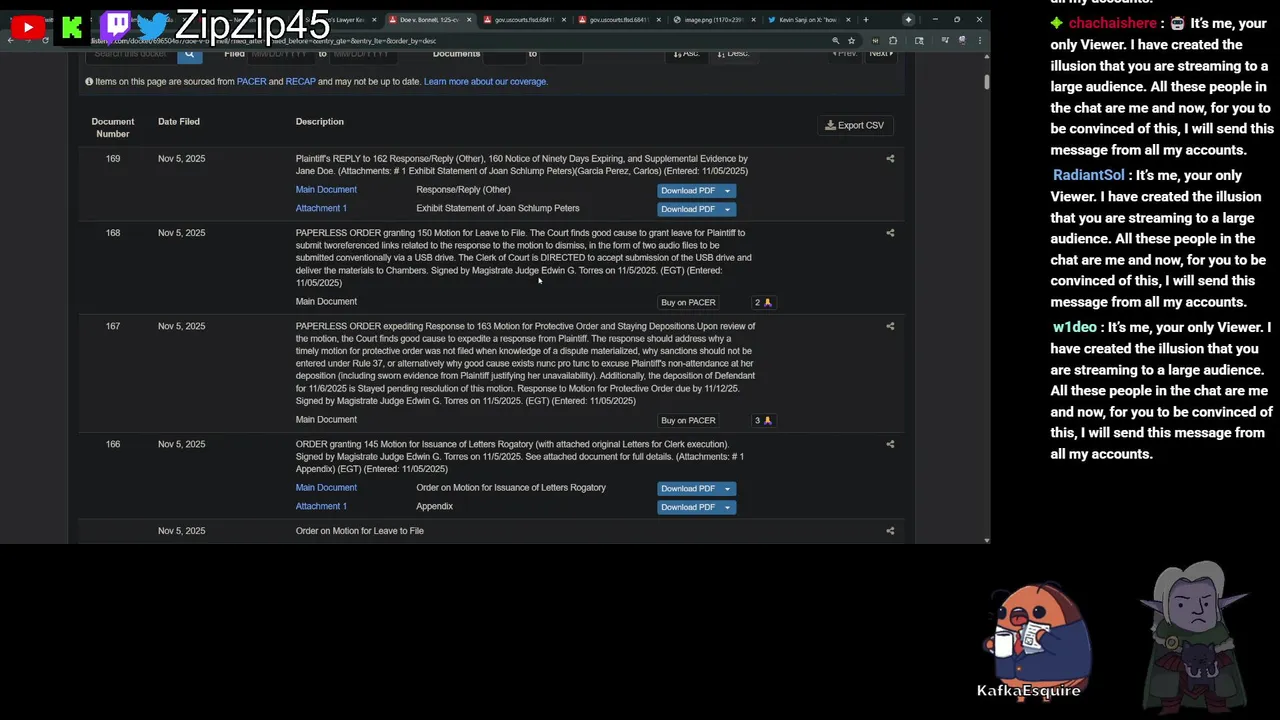The width and height of the screenshot is (1280, 720).
Task: Download PDF of 166 Order on Motion for Issuance
Action: [688, 488]
